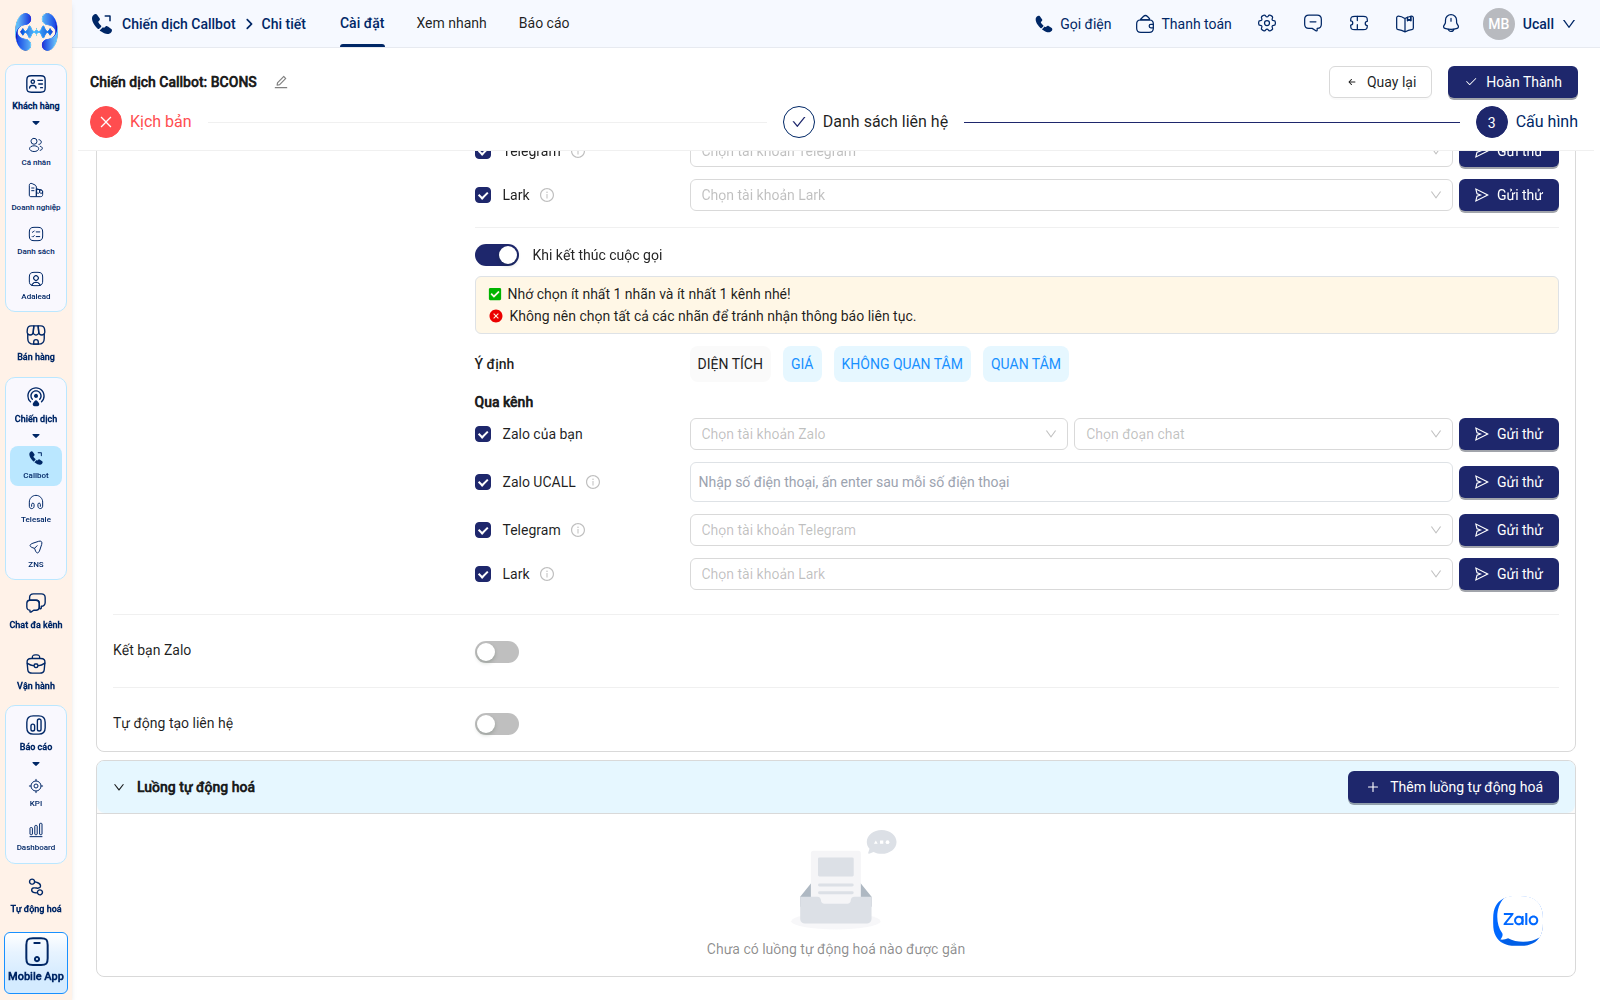Click the edit pencil icon beside BCONS
The width and height of the screenshot is (1600, 1000).
pyautogui.click(x=281, y=82)
